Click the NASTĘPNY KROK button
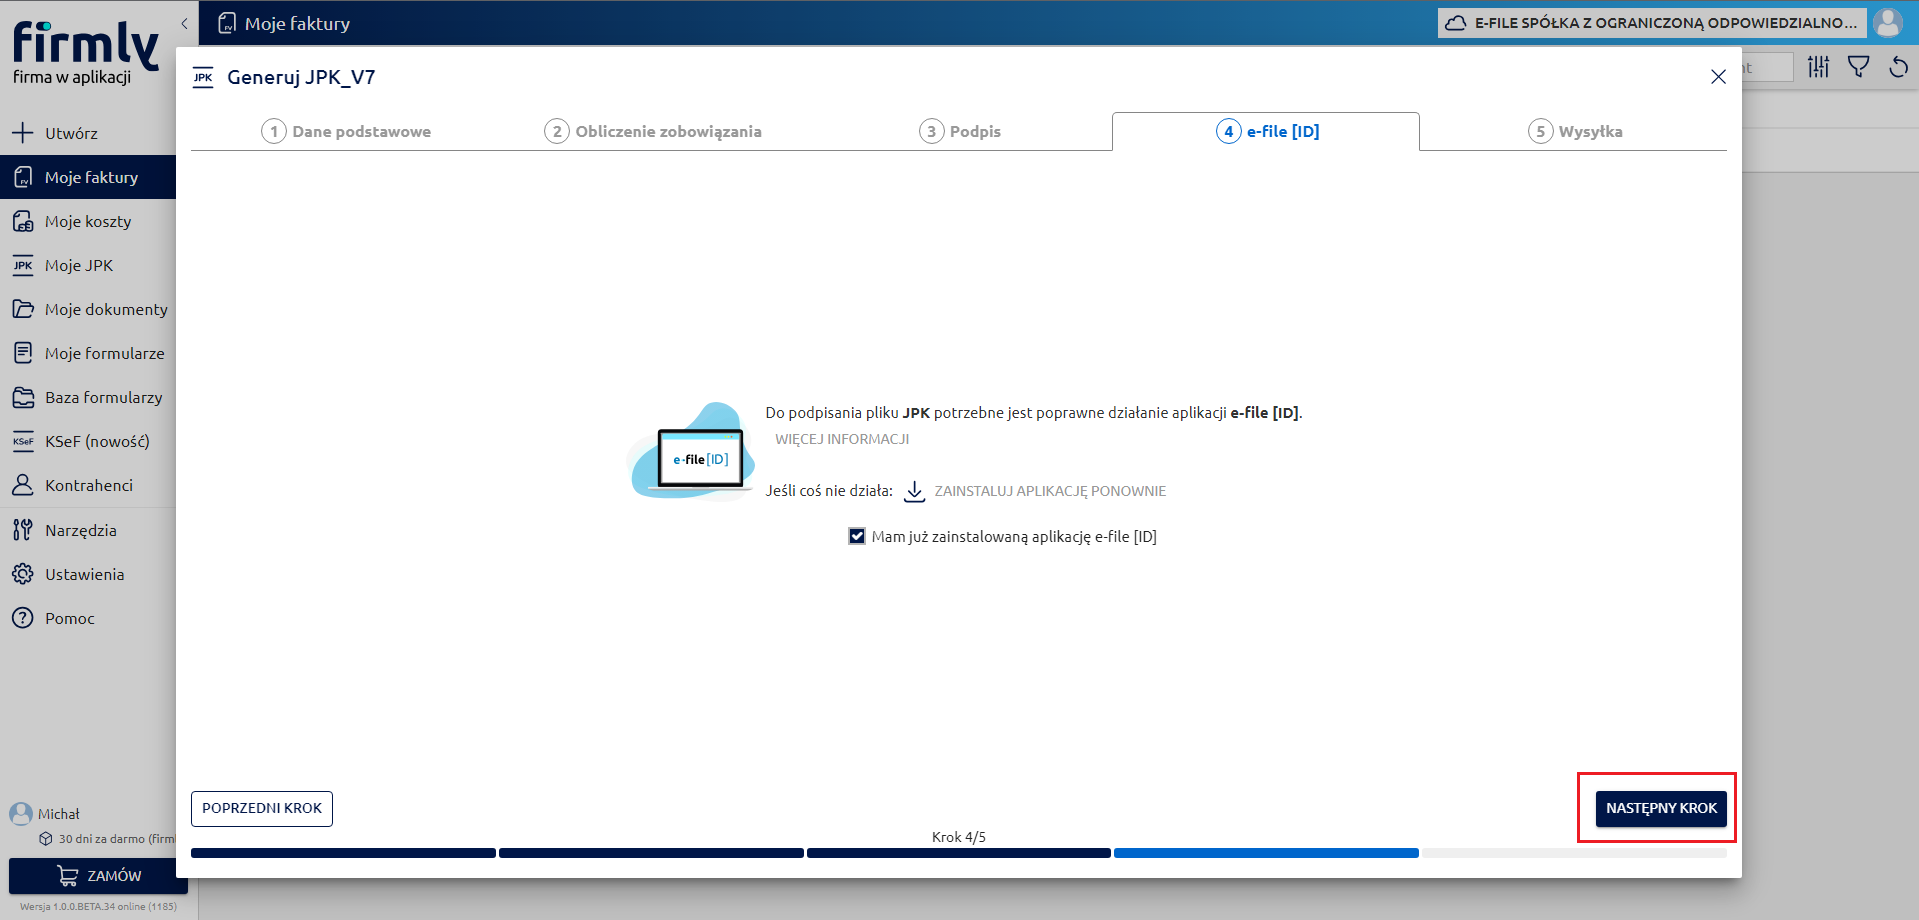Screen dimensions: 1919x920 tap(1661, 808)
